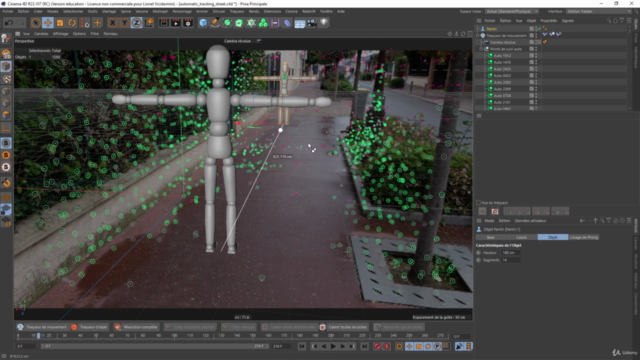
Task: Click the Object Manager search icon
Action: tap(609, 20)
